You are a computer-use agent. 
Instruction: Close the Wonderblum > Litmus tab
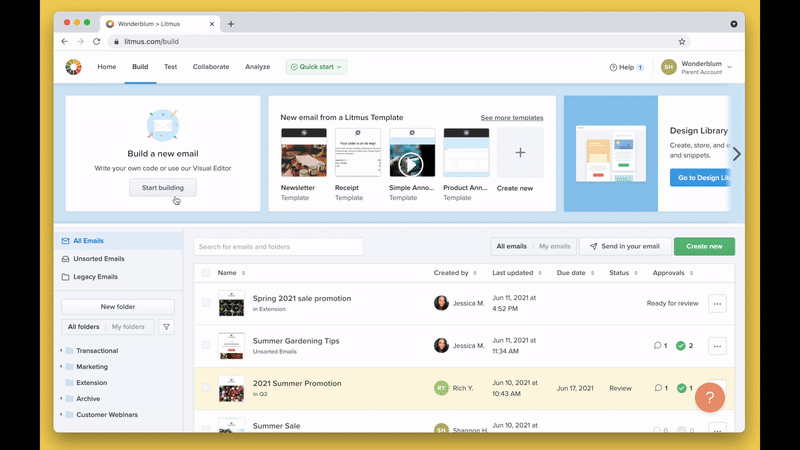coord(212,24)
